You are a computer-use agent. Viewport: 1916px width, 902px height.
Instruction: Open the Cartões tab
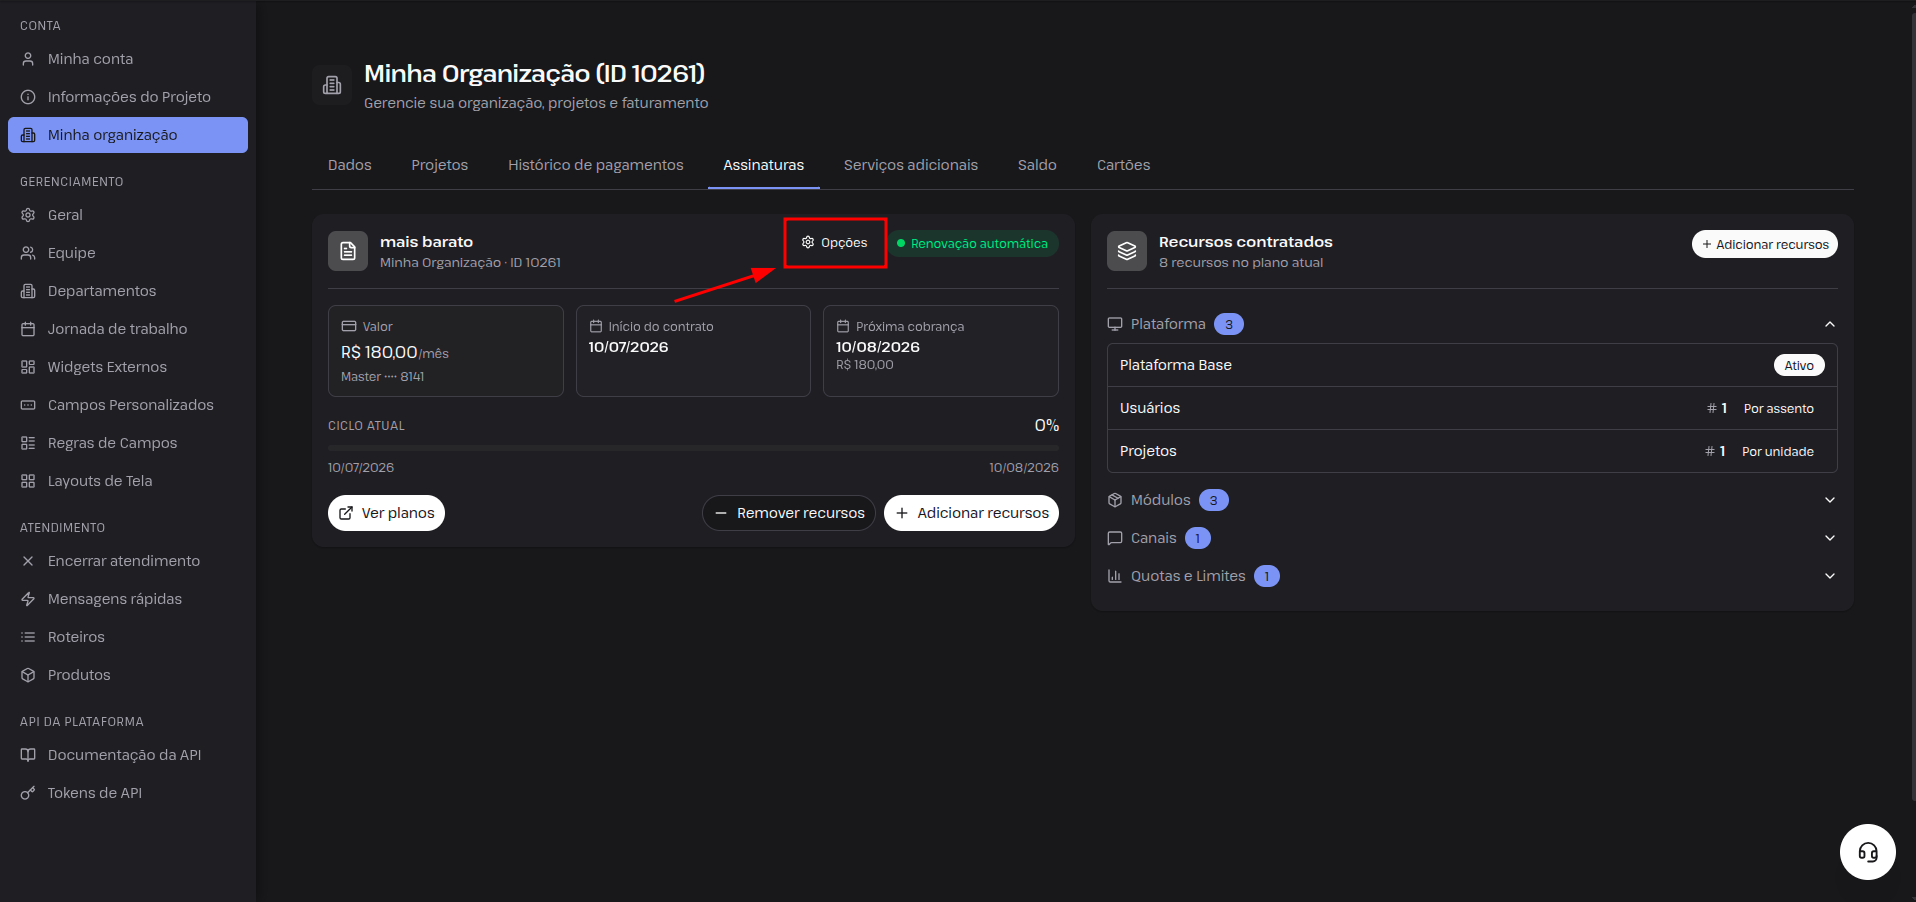[x=1123, y=165]
